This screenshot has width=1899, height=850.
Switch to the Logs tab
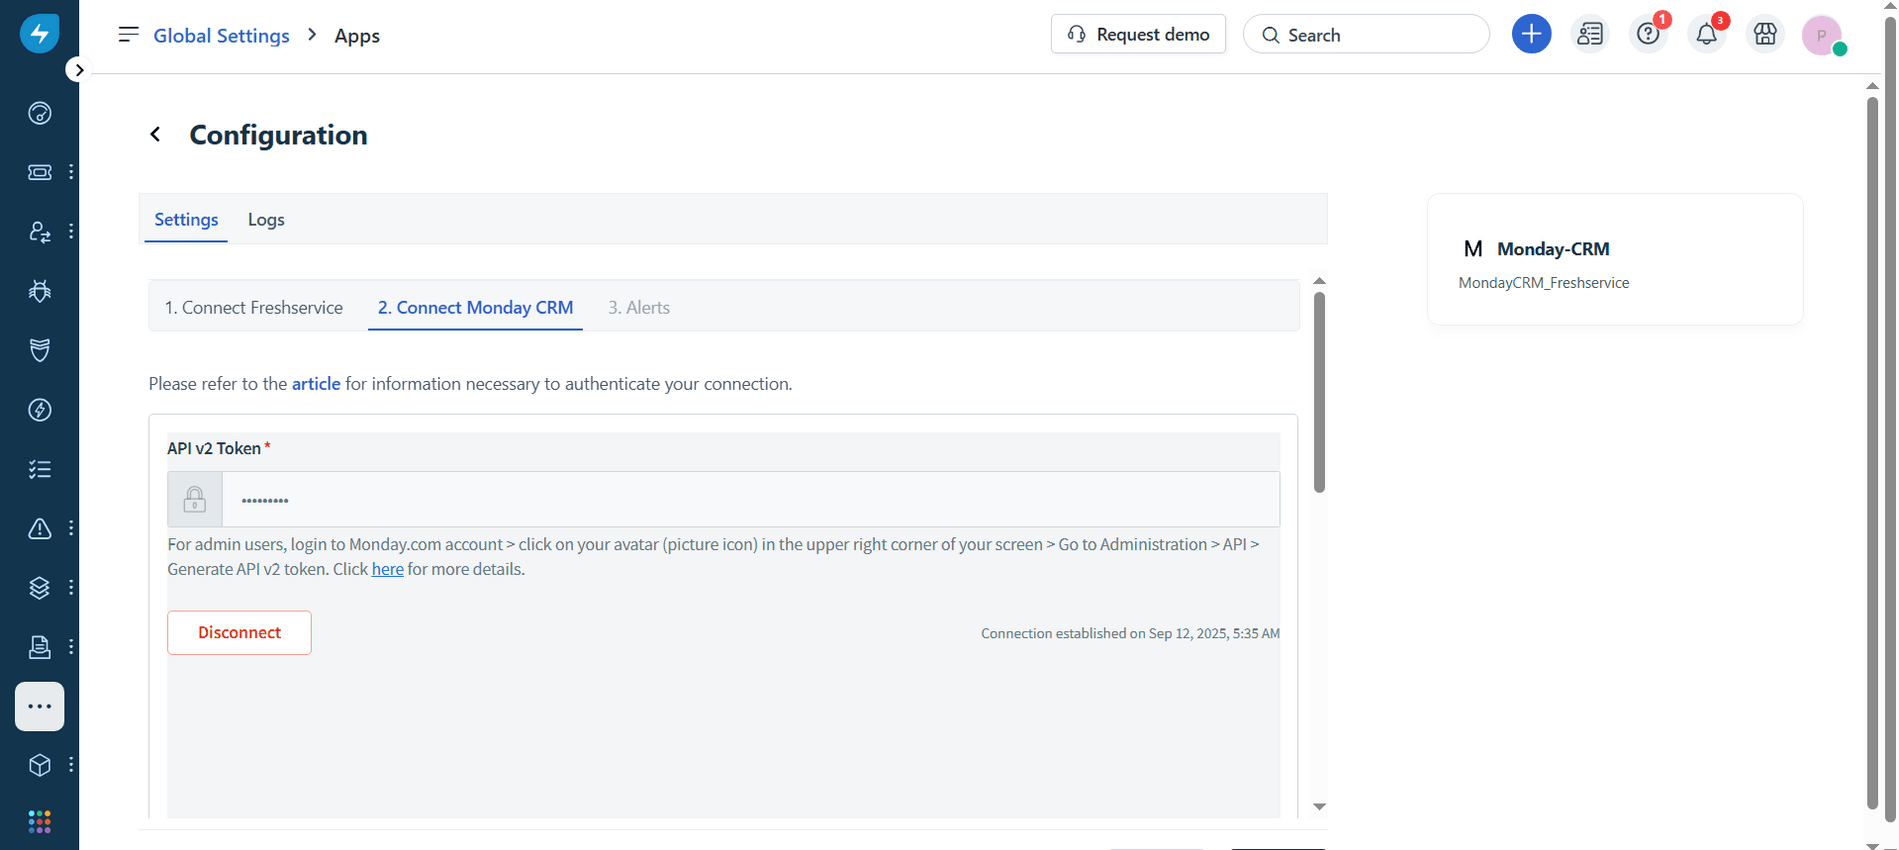[266, 220]
